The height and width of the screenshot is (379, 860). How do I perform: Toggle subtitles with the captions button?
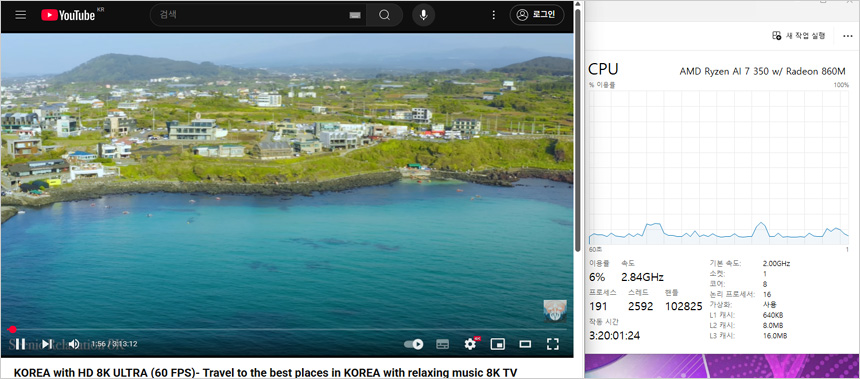tap(443, 344)
